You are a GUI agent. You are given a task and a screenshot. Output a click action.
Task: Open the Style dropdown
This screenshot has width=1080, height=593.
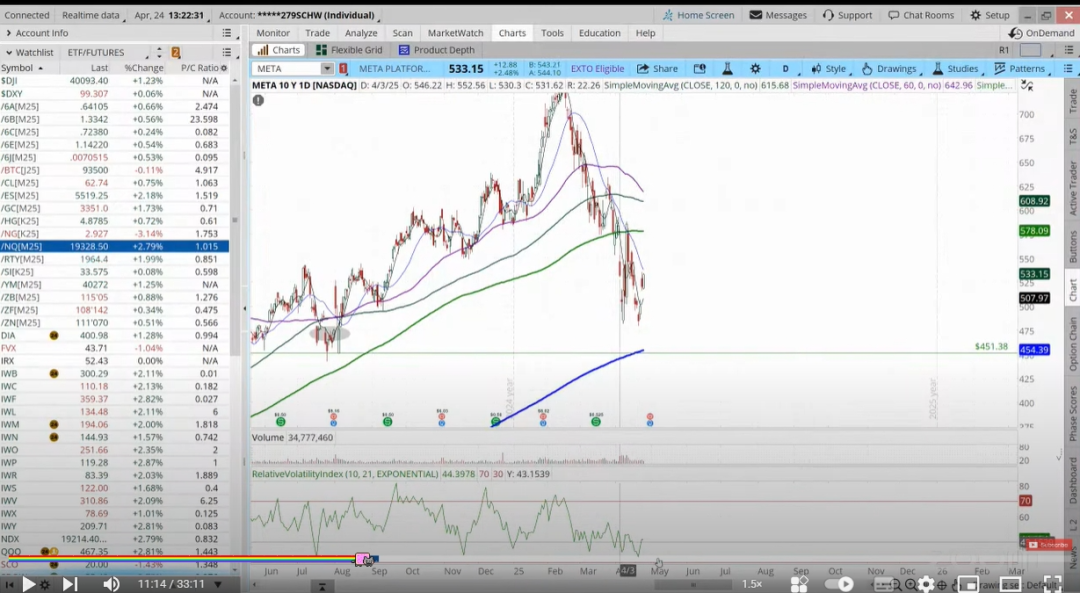pos(829,68)
